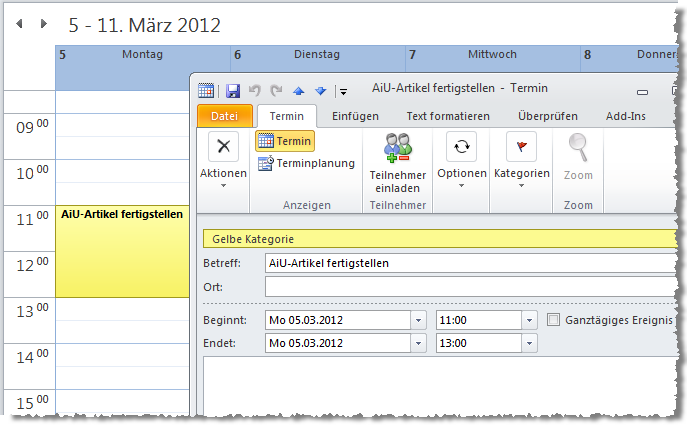Screen dimensions: 687x425
Task: Navigate to next week arrow
Action: [43, 23]
